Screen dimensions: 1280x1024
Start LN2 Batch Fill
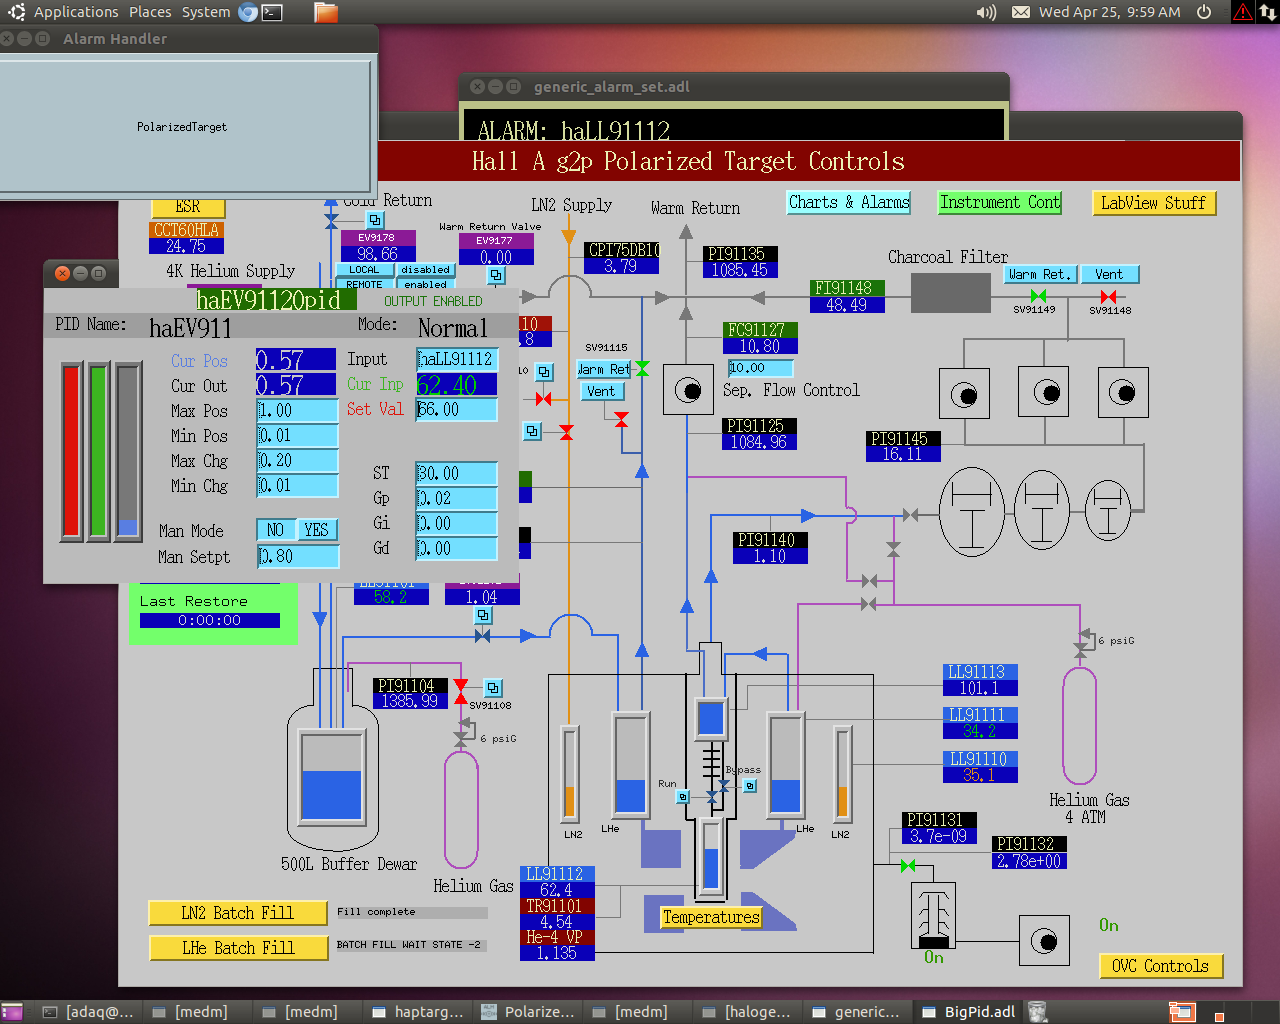tap(238, 913)
